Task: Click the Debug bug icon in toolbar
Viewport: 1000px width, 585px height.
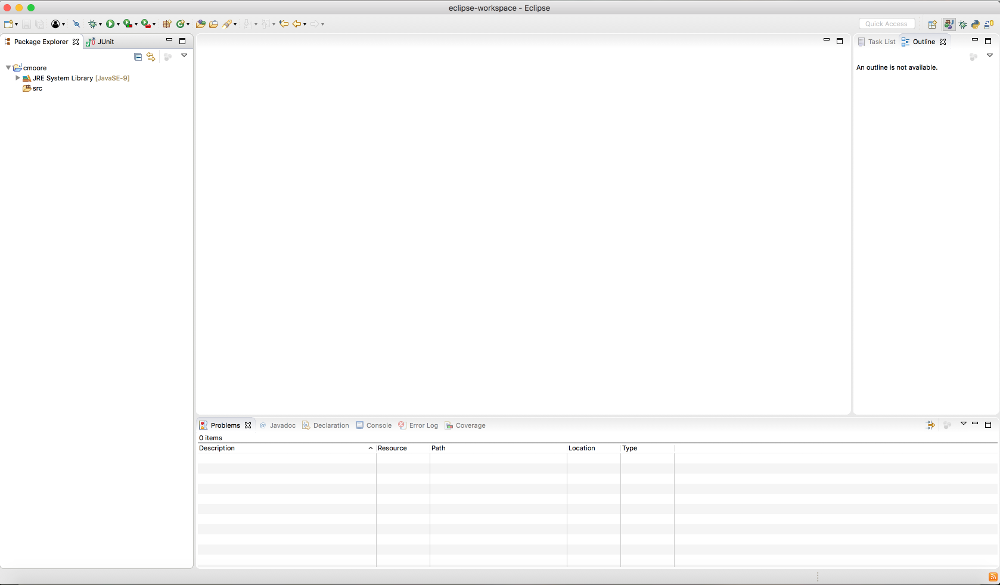Action: 92,24
